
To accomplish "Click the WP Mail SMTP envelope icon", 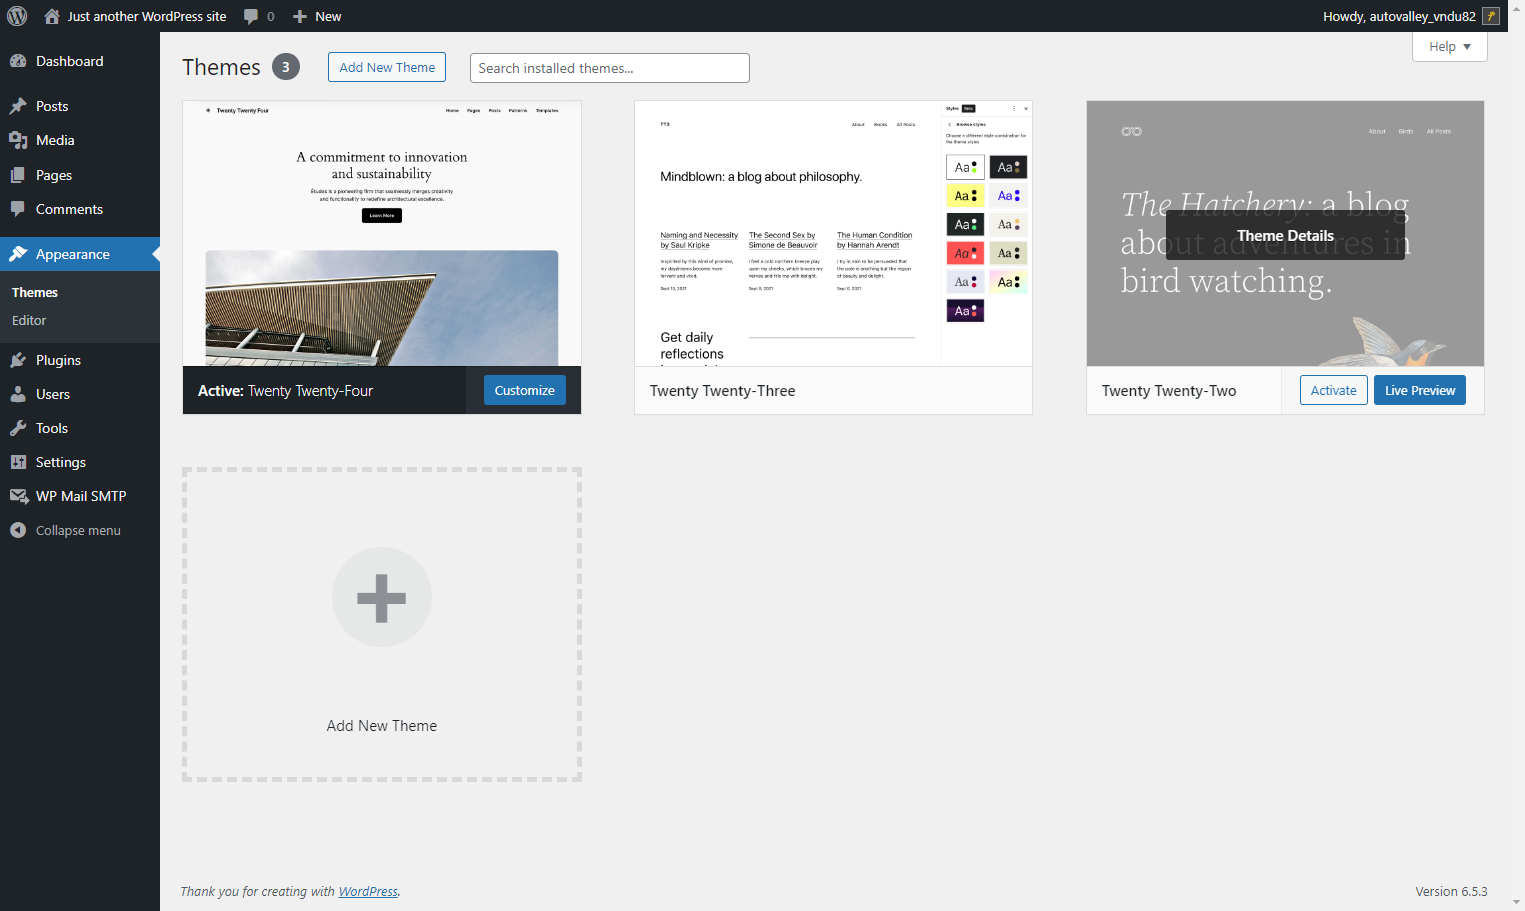I will (x=18, y=496).
